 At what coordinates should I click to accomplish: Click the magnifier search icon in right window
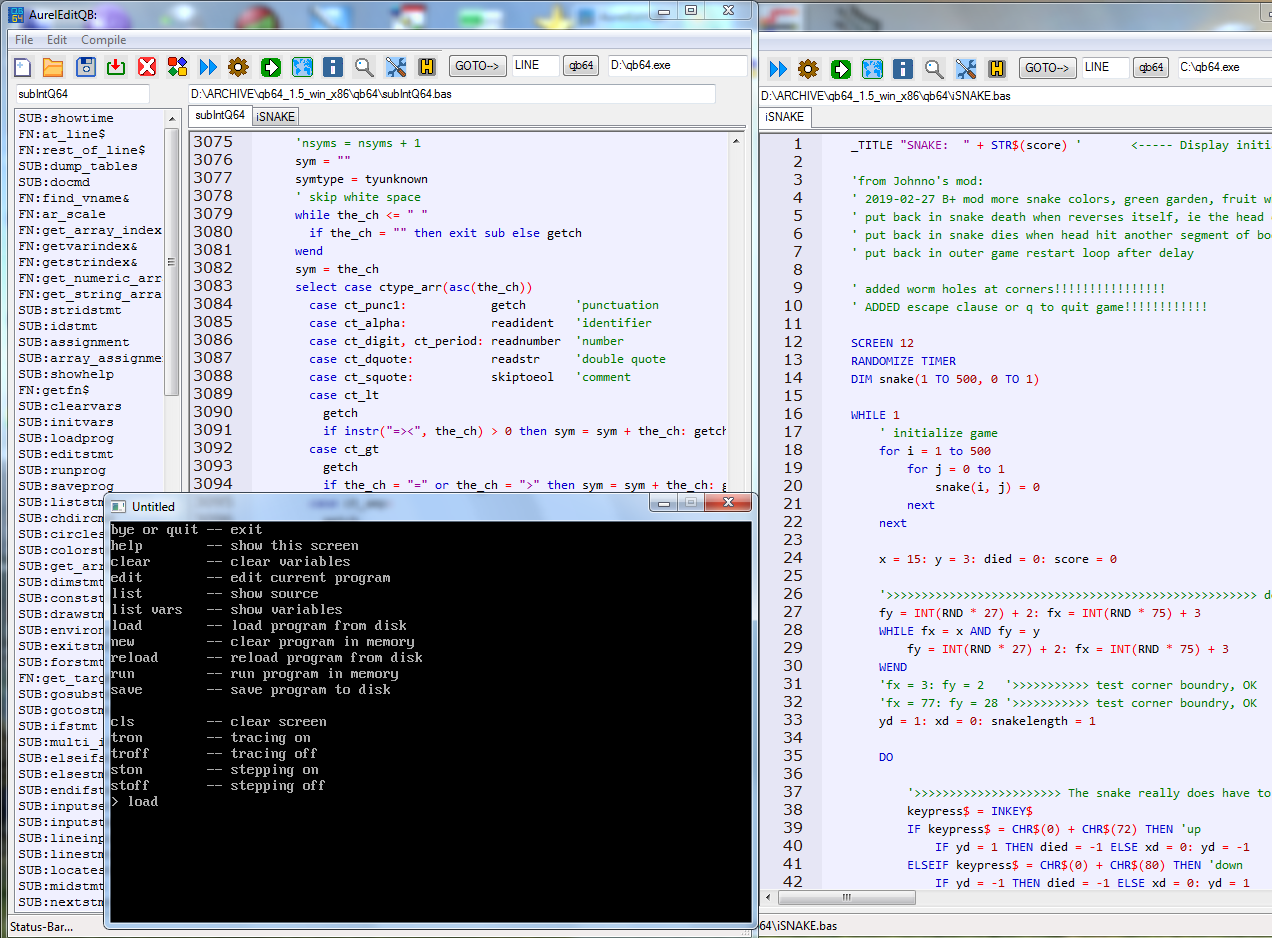[934, 68]
